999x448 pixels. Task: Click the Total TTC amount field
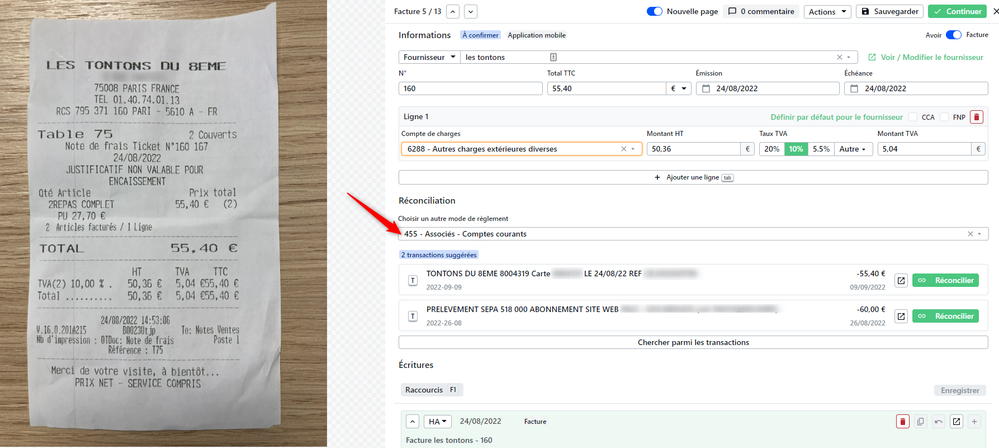click(605, 88)
